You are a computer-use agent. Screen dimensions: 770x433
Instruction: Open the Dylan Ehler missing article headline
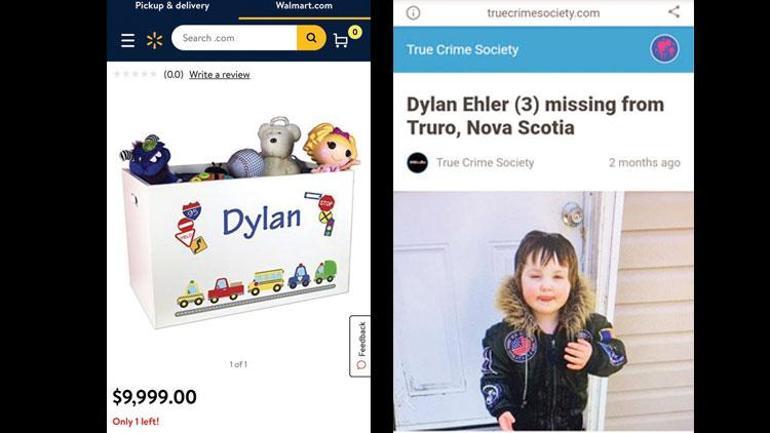[535, 116]
